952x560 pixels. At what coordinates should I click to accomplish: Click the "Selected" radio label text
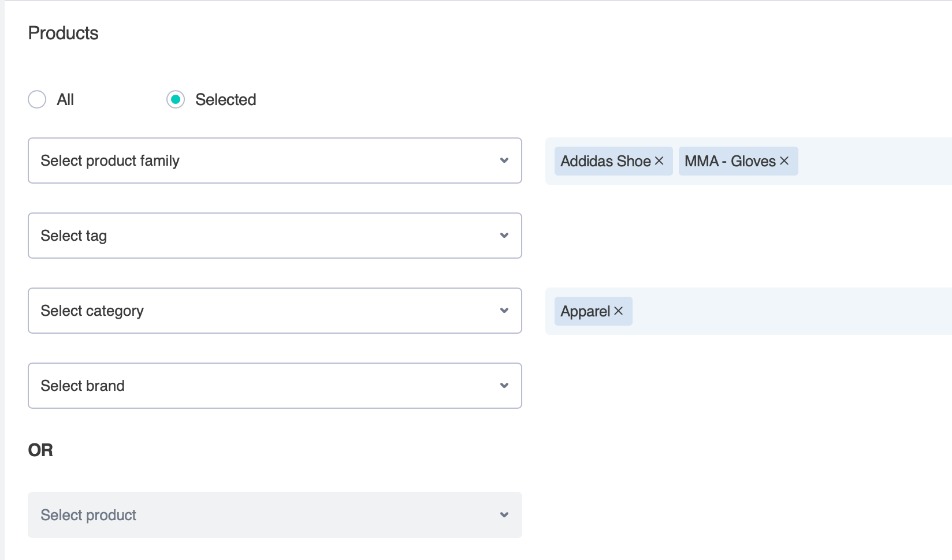click(226, 100)
